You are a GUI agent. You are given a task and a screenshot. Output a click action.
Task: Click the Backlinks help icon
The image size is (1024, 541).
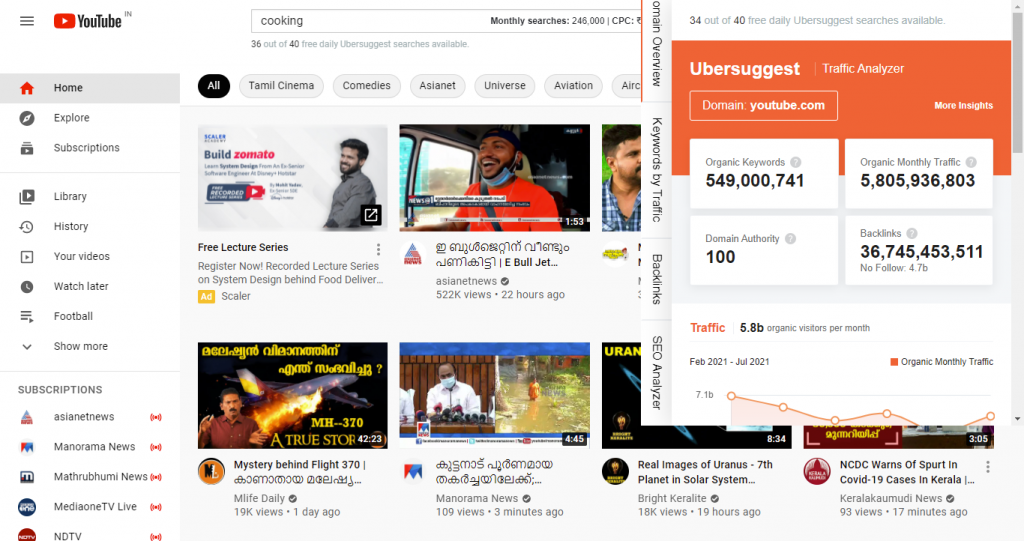tap(912, 234)
